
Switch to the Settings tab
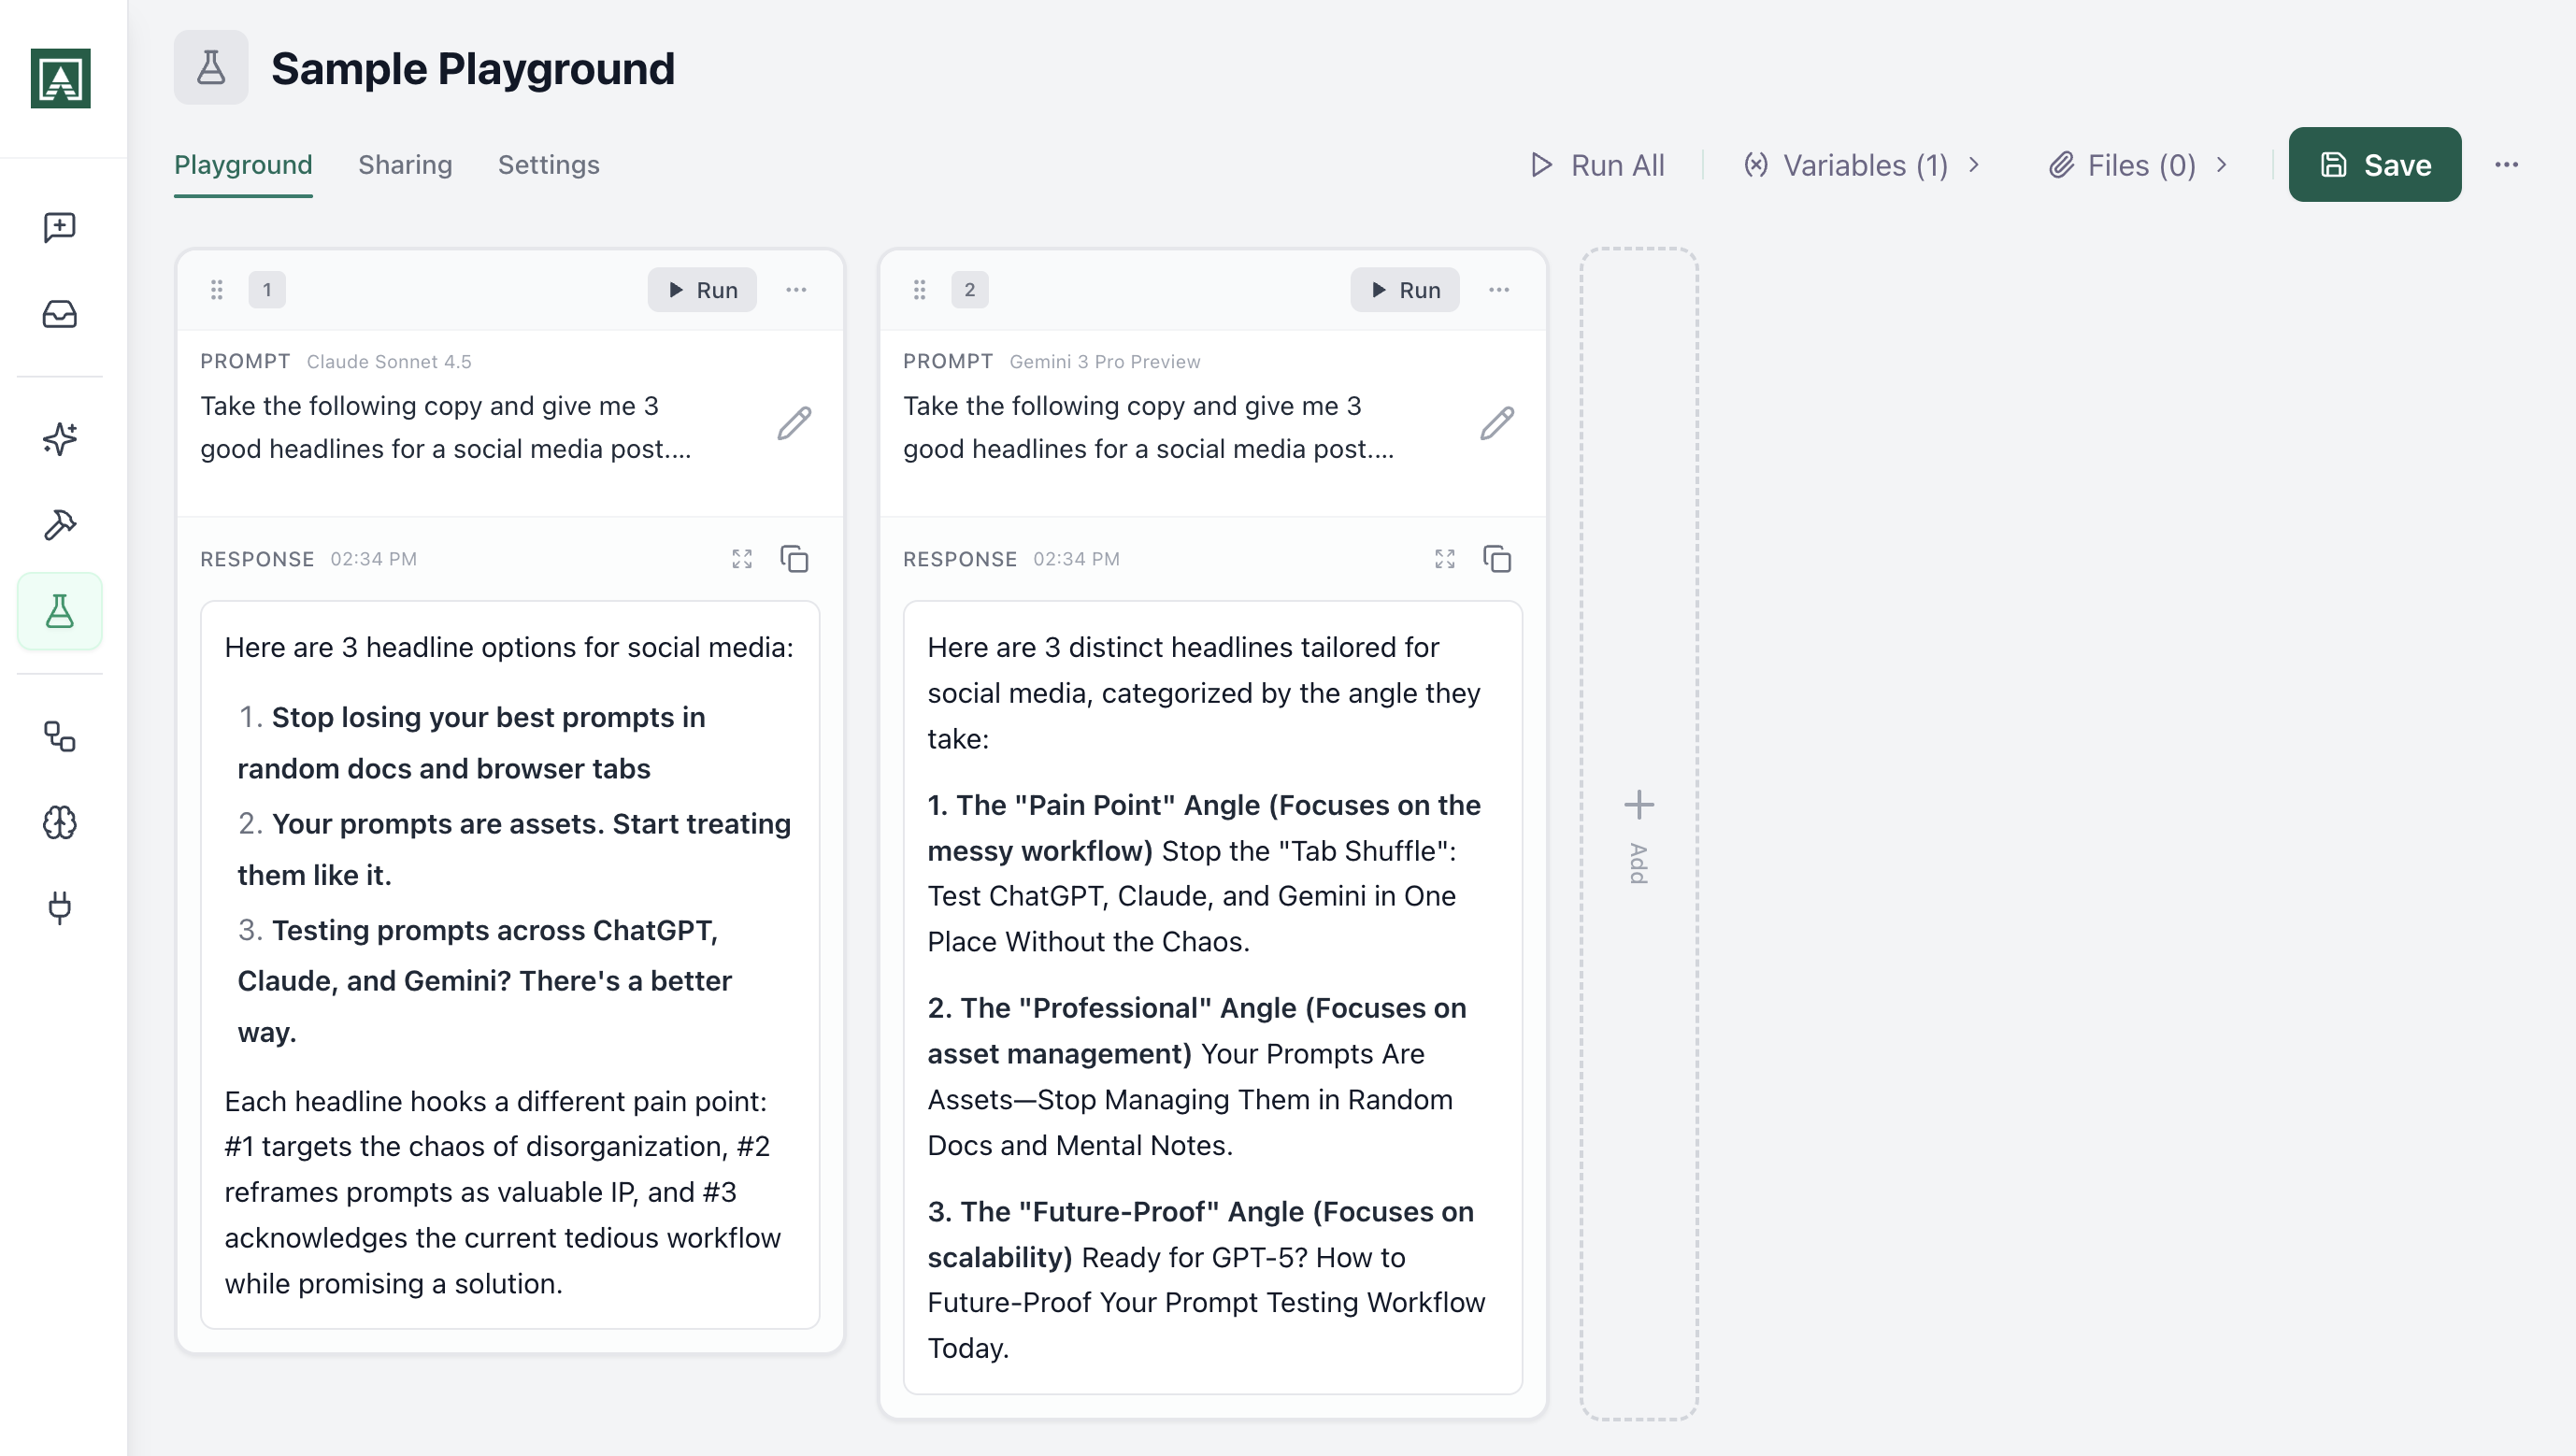548,165
